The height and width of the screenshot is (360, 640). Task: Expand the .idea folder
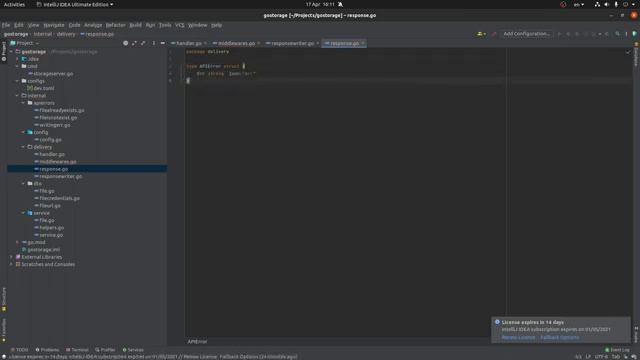pos(17,59)
